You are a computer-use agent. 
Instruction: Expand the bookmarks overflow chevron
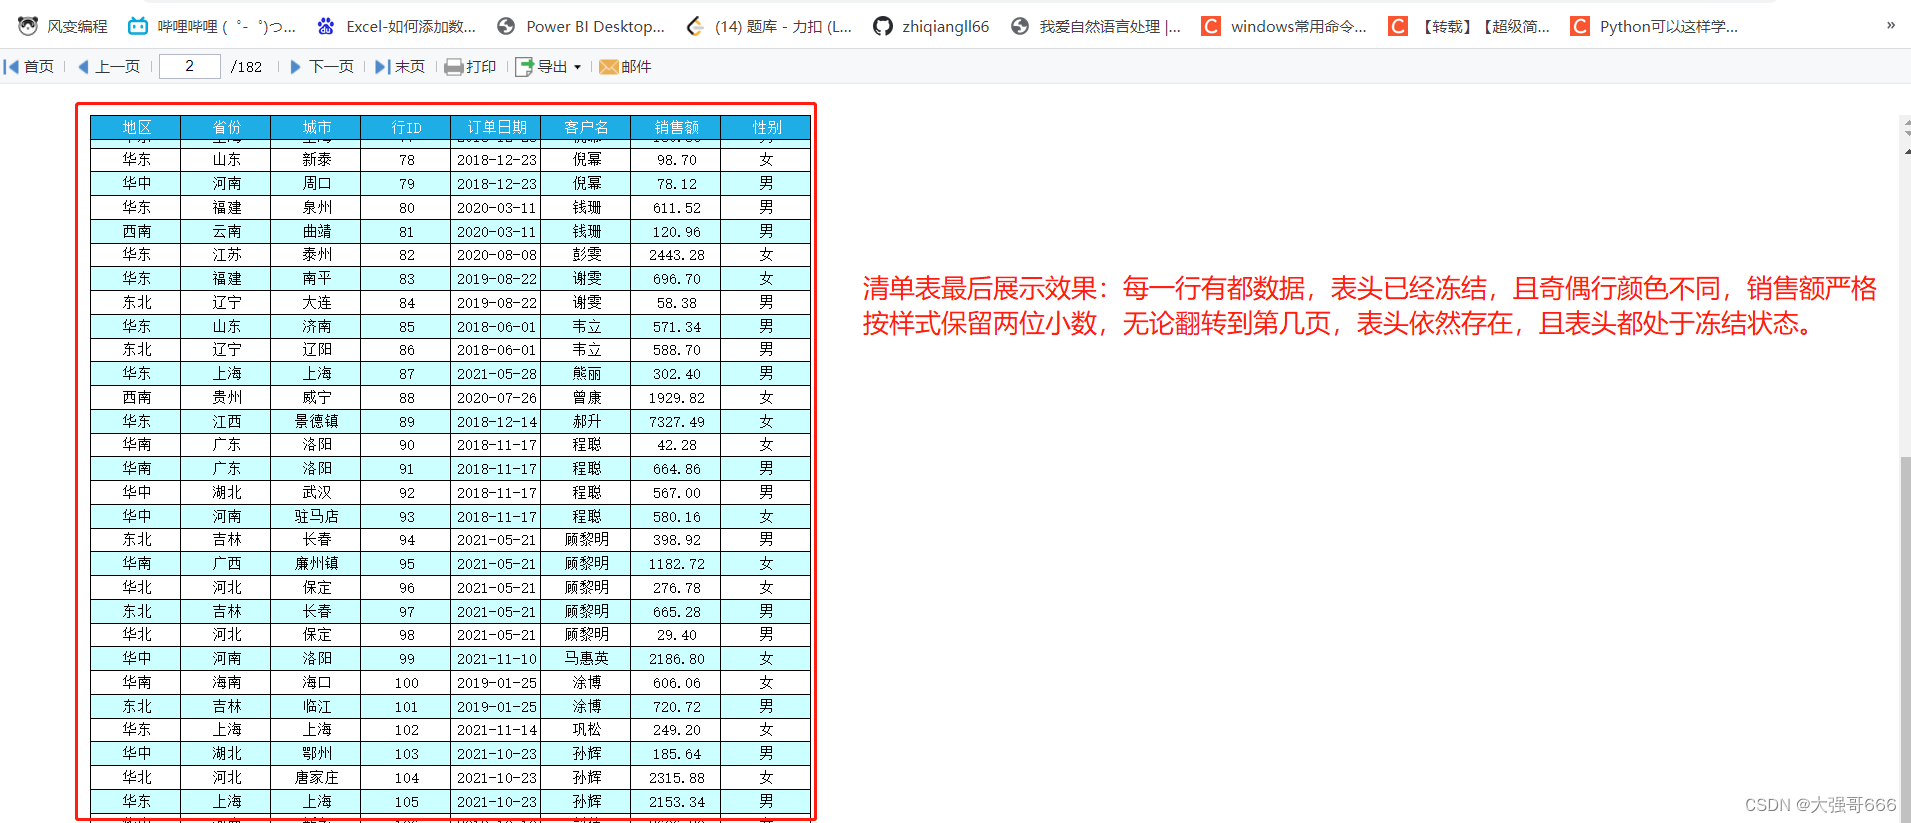[x=1890, y=25]
